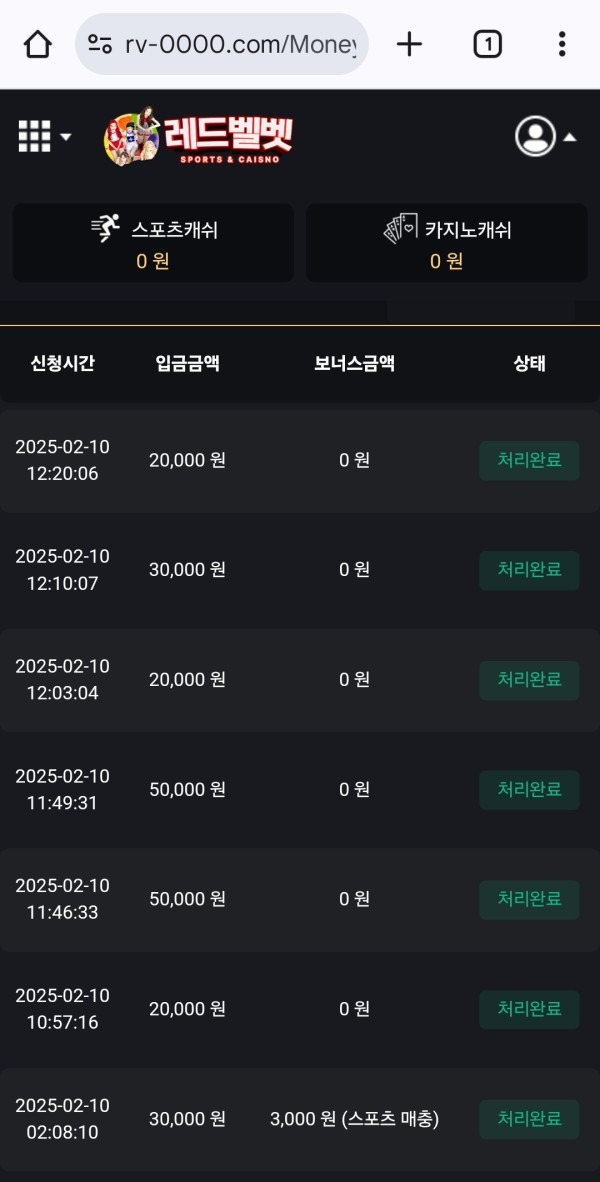The height and width of the screenshot is (1182, 600).
Task: Click the 상태 column header
Action: 529,363
